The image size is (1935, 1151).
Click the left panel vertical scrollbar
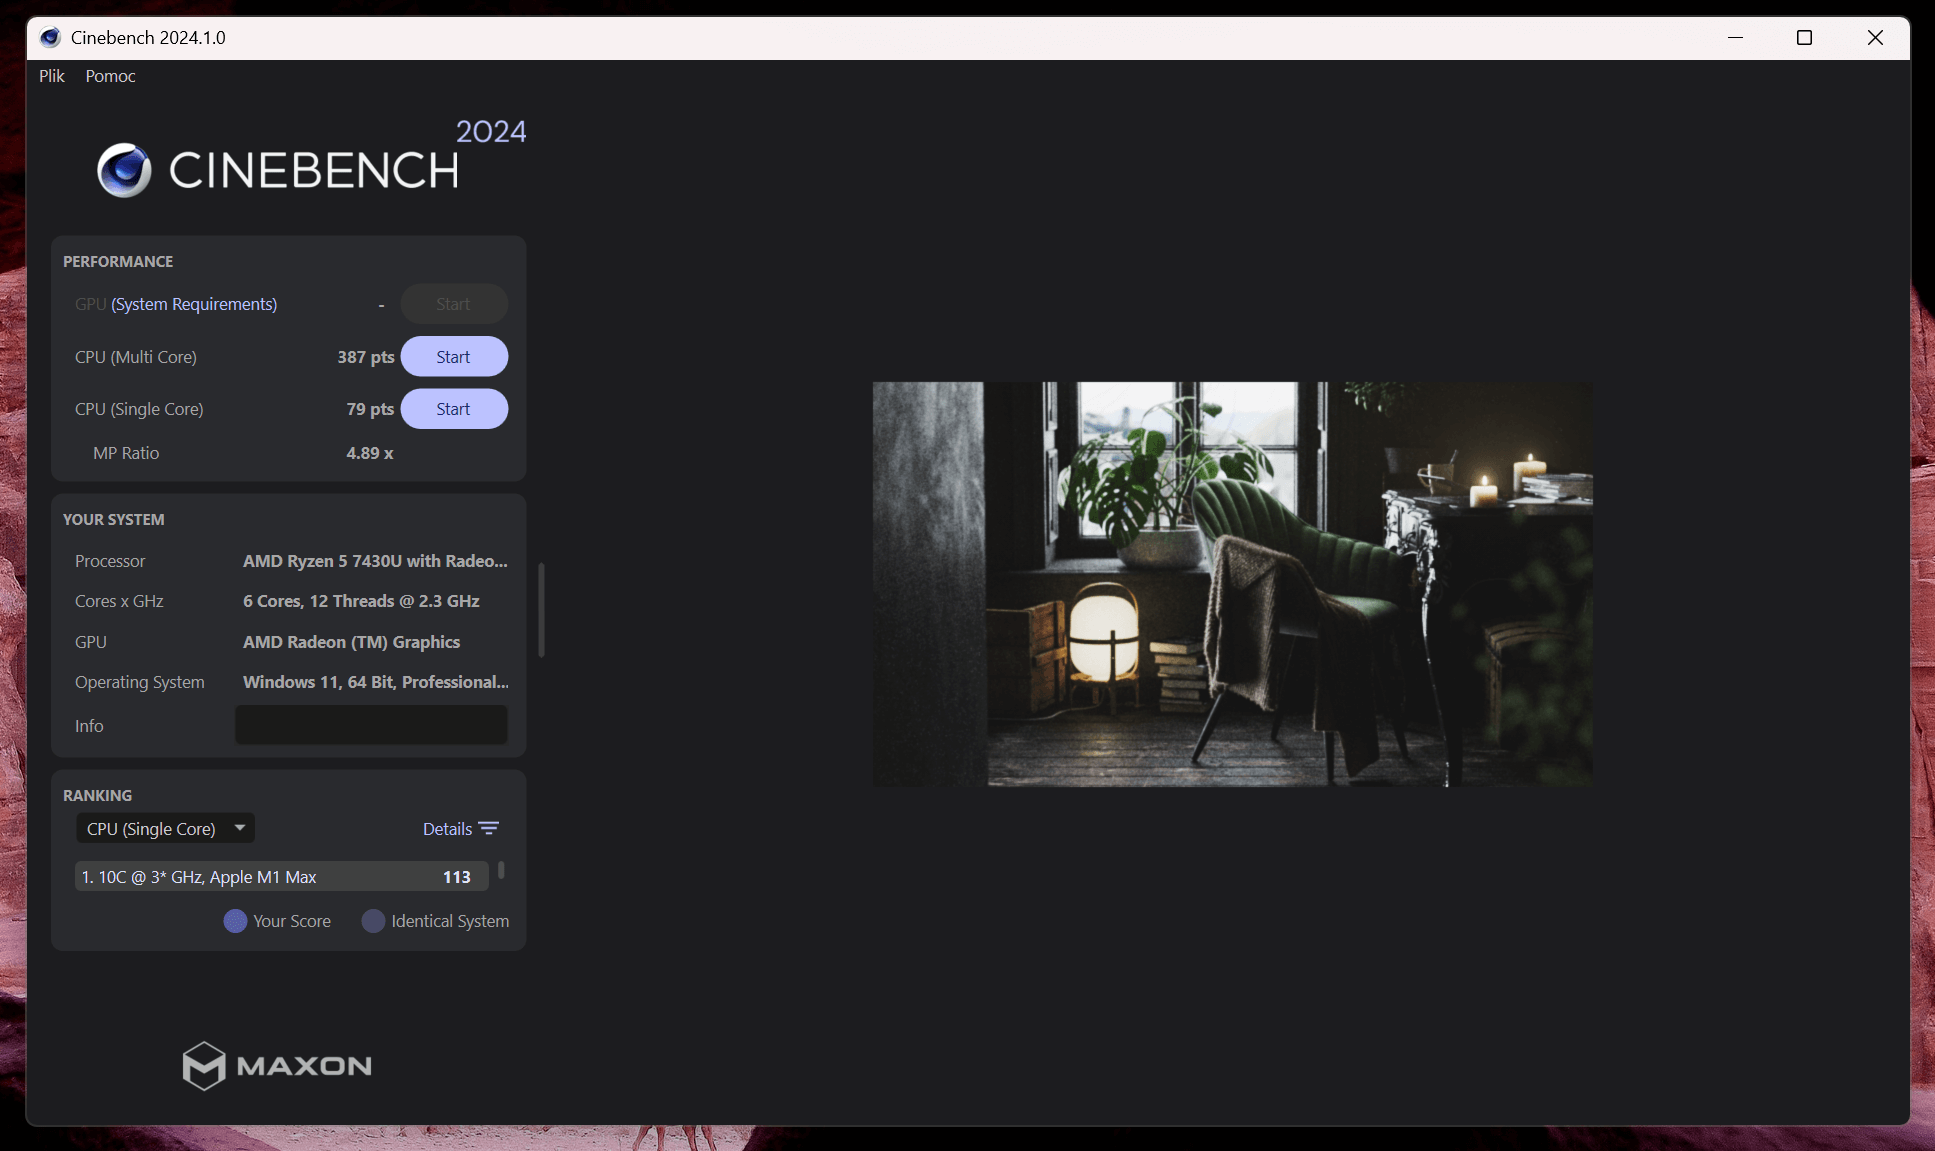point(541,610)
